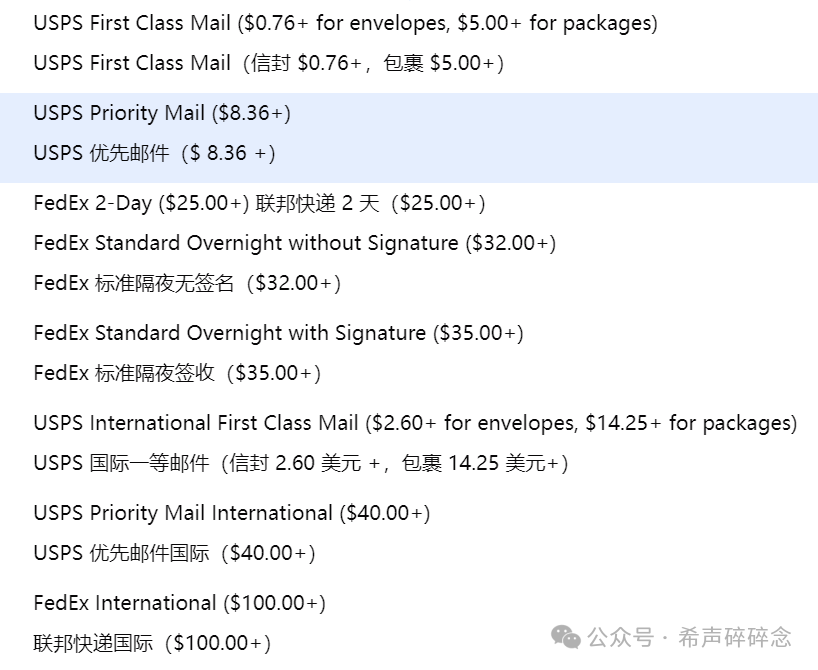
Task: Click the 联邦快递 2 天 ($25.00+) translation
Action: coord(370,203)
